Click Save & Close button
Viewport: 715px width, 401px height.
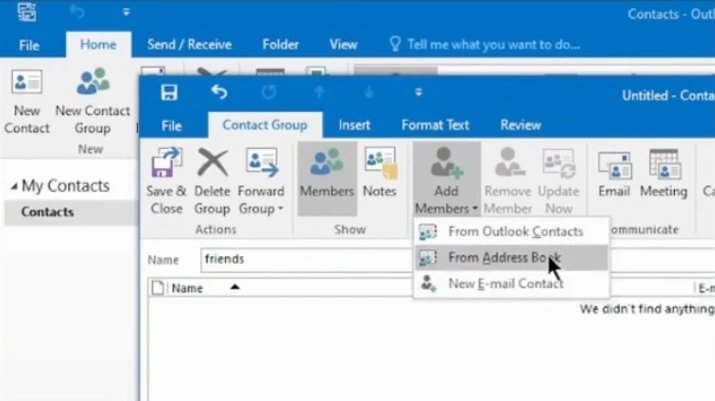point(166,181)
